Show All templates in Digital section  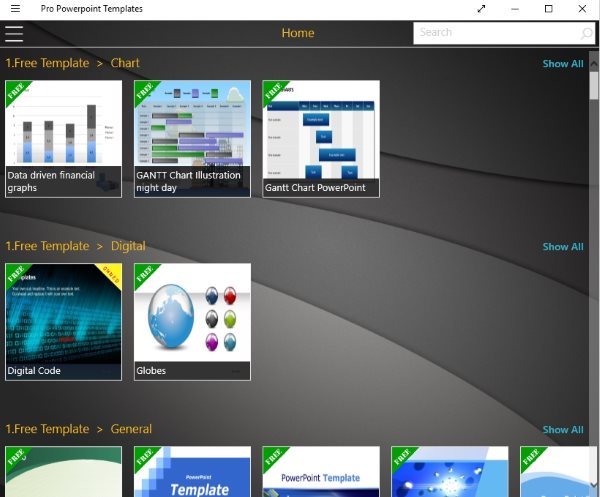(x=563, y=247)
